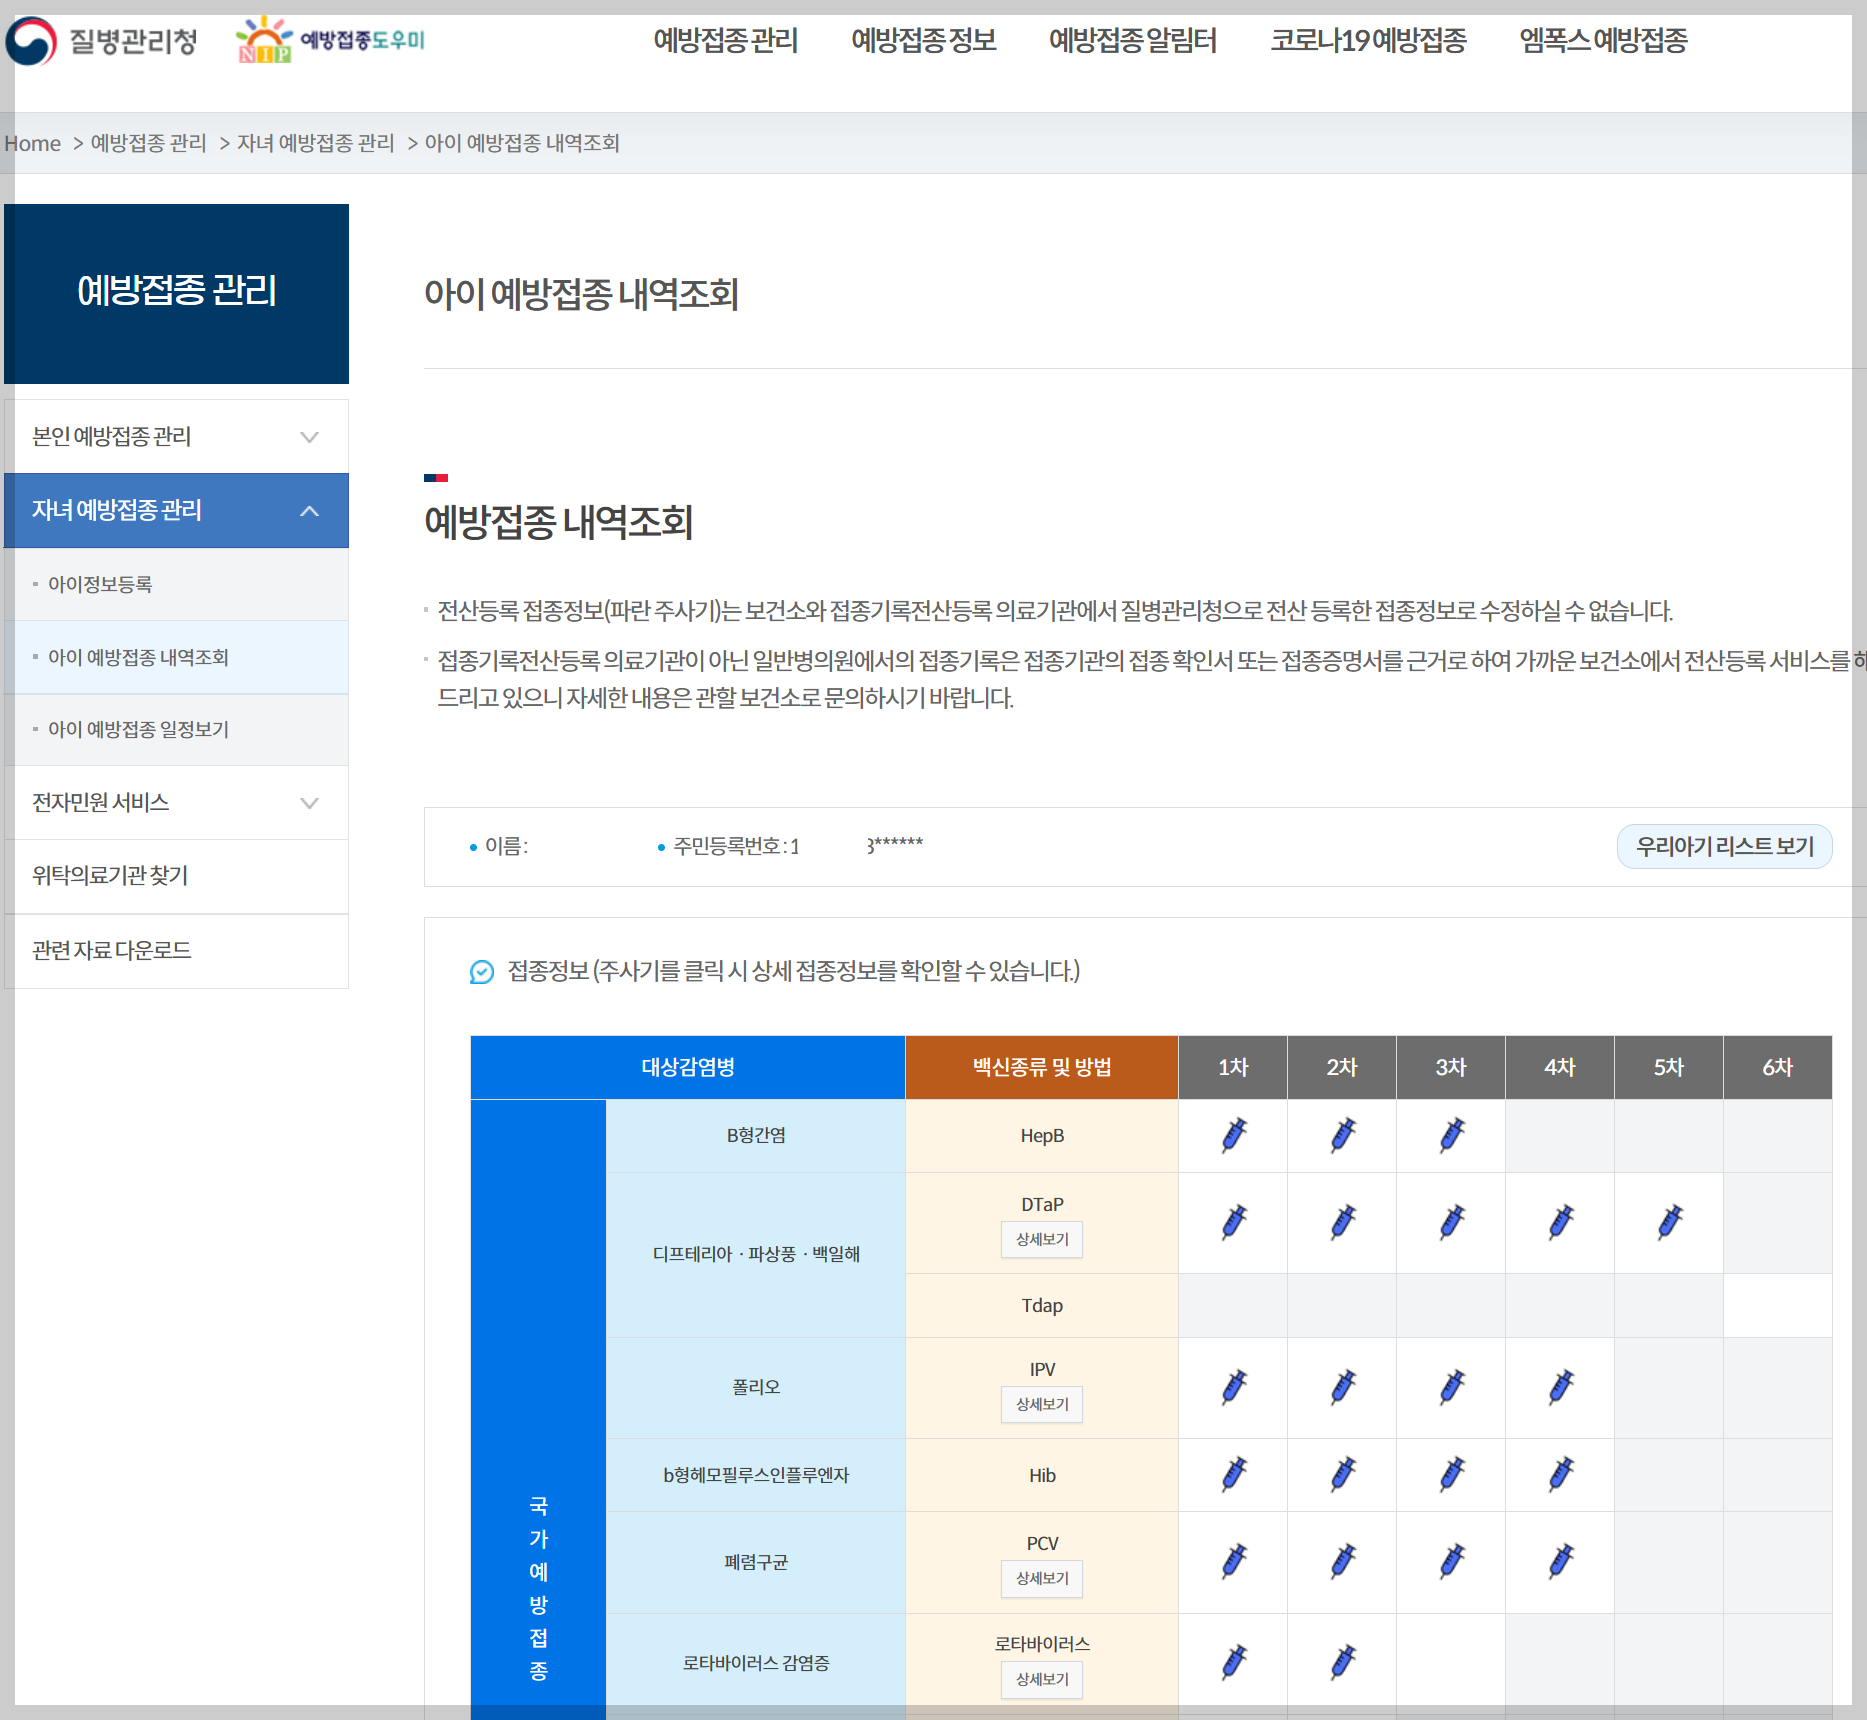The image size is (1867, 1720).
Task: View DTaP 3차 syringe details
Action: tap(1452, 1222)
